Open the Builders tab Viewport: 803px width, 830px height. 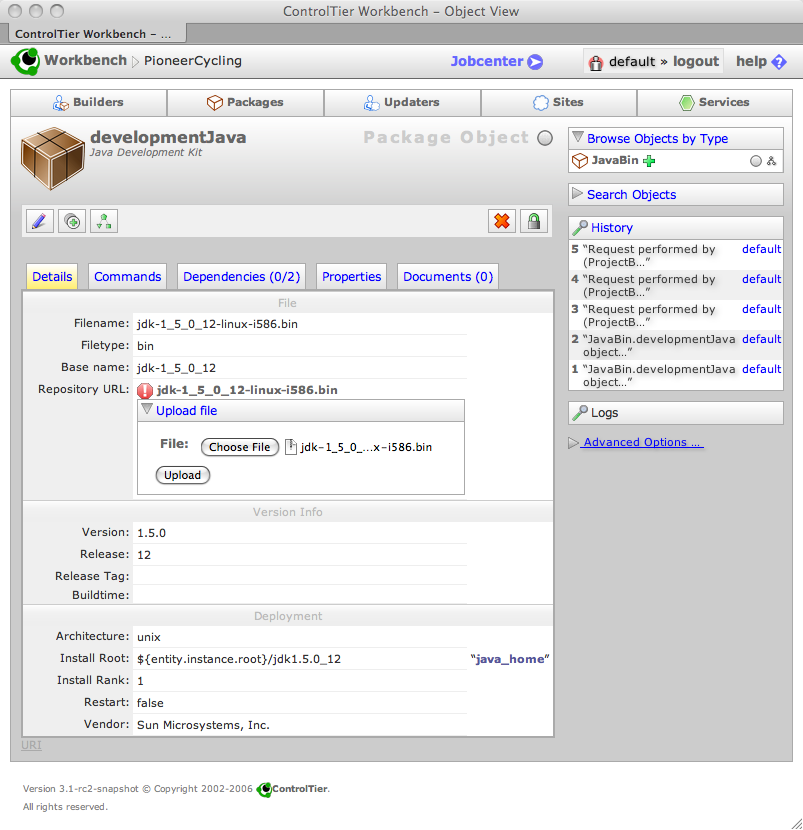[x=89, y=103]
